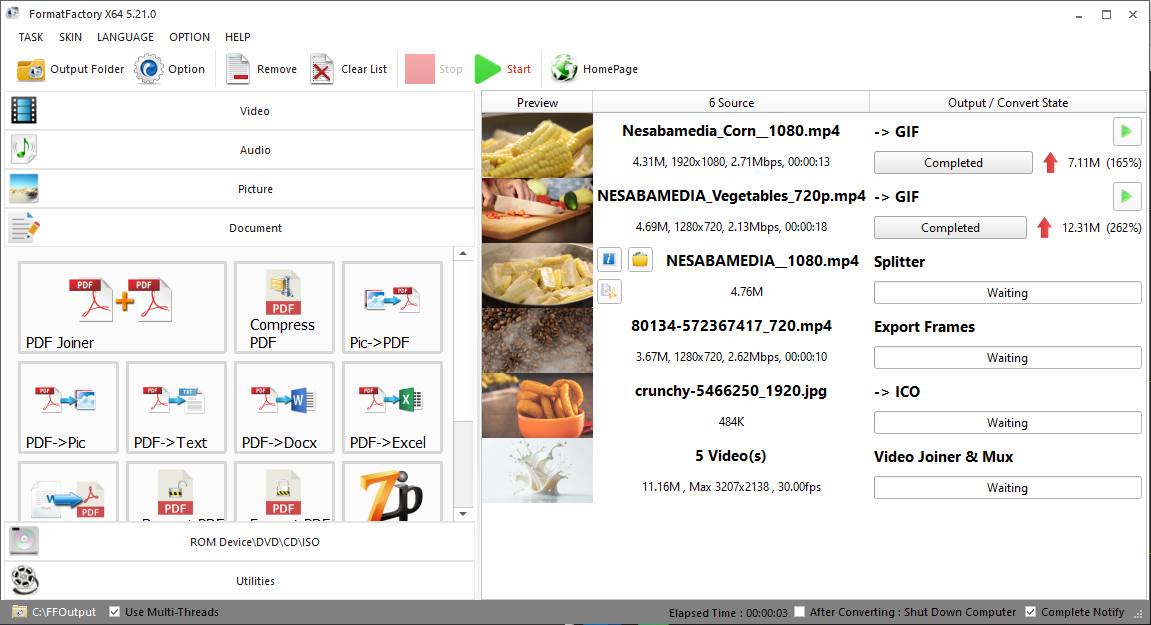The width and height of the screenshot is (1151, 625).
Task: Open the LANGUAGE menu
Action: (125, 37)
